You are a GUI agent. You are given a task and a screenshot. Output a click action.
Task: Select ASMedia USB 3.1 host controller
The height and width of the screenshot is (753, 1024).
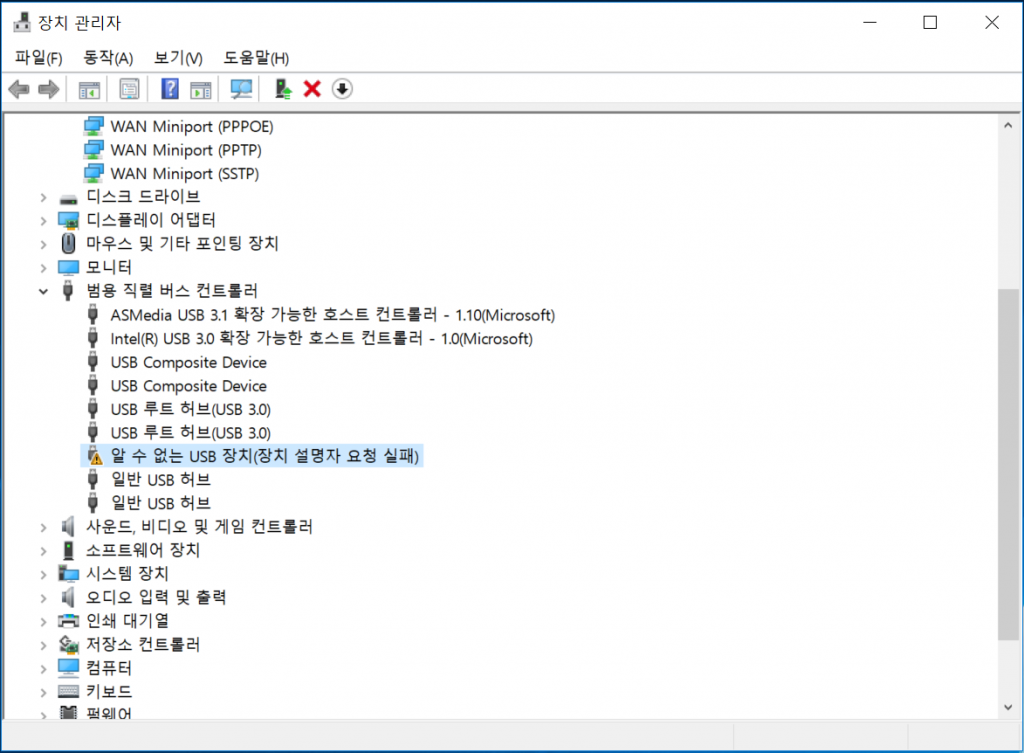point(332,315)
